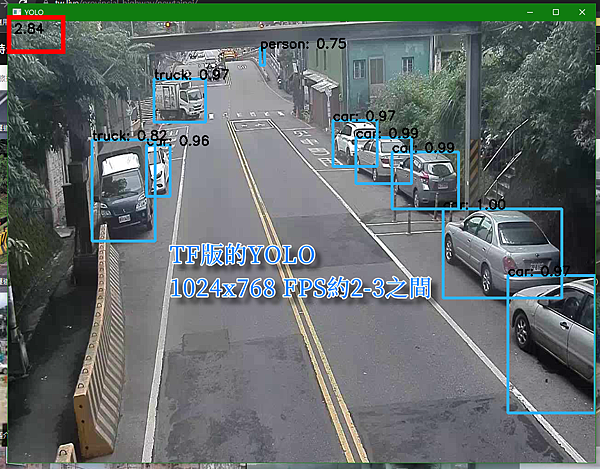Click the "1024x768 FPS約2-3之間" caption
The width and height of the screenshot is (600, 469).
(301, 288)
